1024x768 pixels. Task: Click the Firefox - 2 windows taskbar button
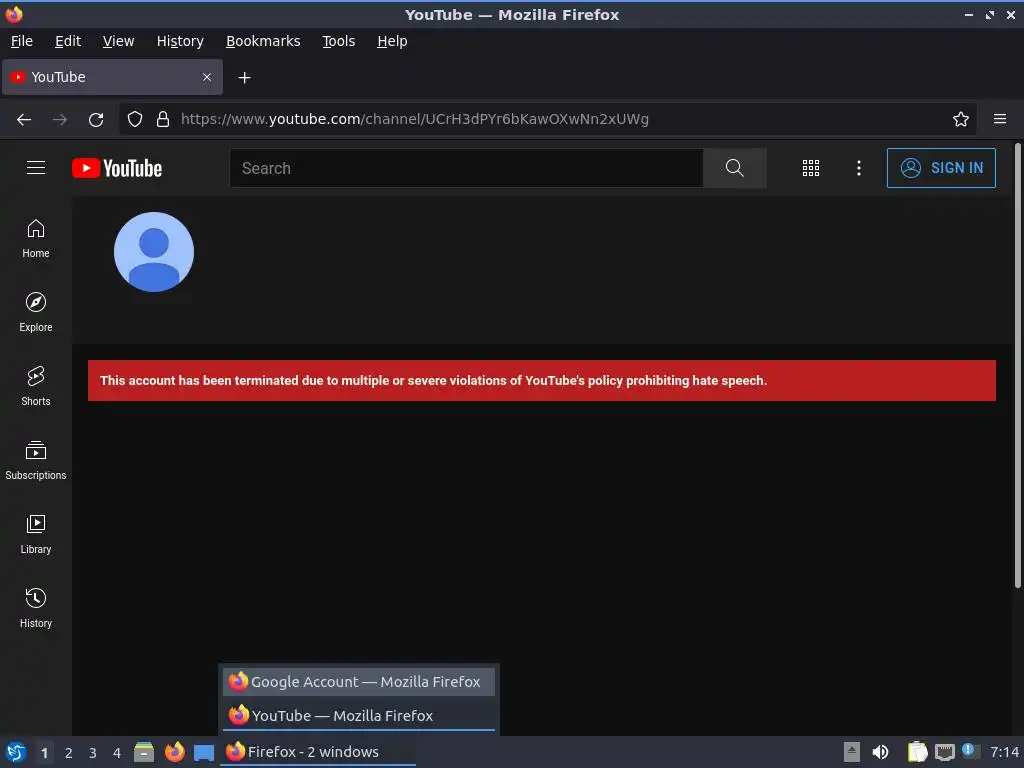pyautogui.click(x=317, y=752)
